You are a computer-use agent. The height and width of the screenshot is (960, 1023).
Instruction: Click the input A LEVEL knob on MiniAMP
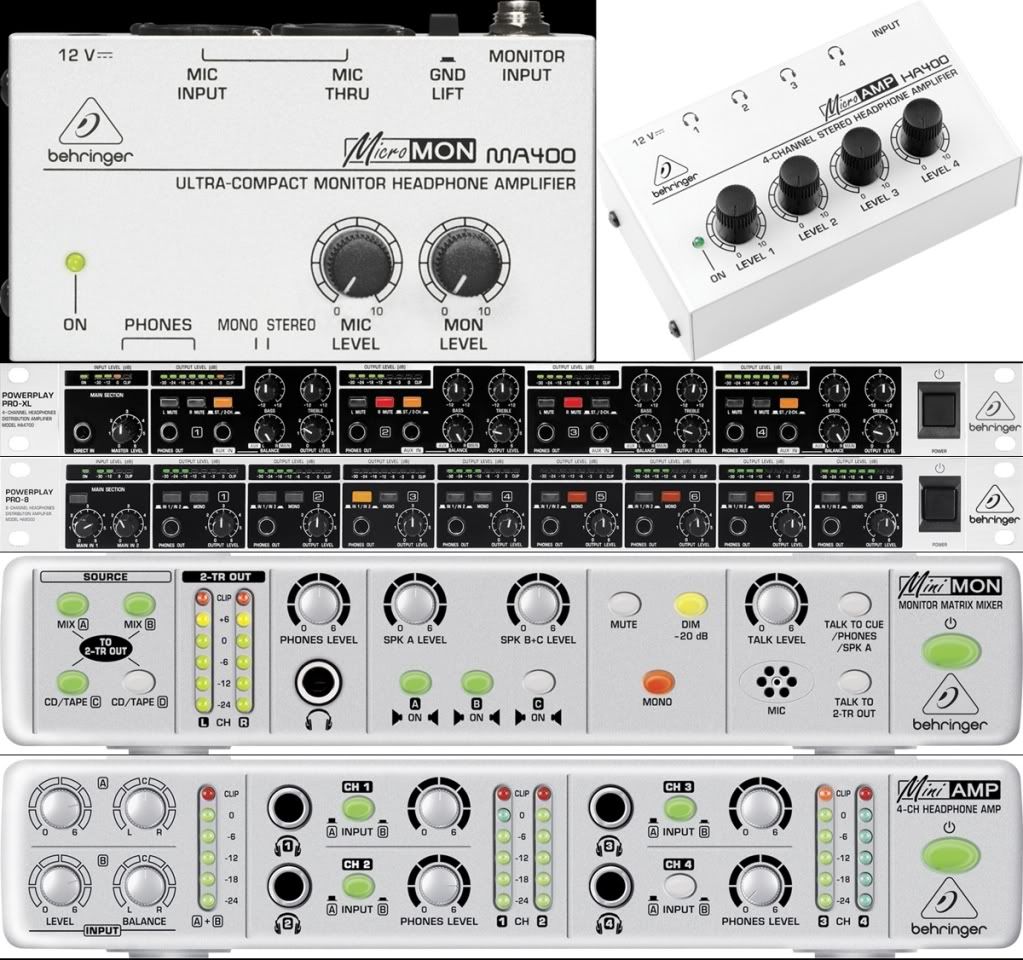click(60, 807)
